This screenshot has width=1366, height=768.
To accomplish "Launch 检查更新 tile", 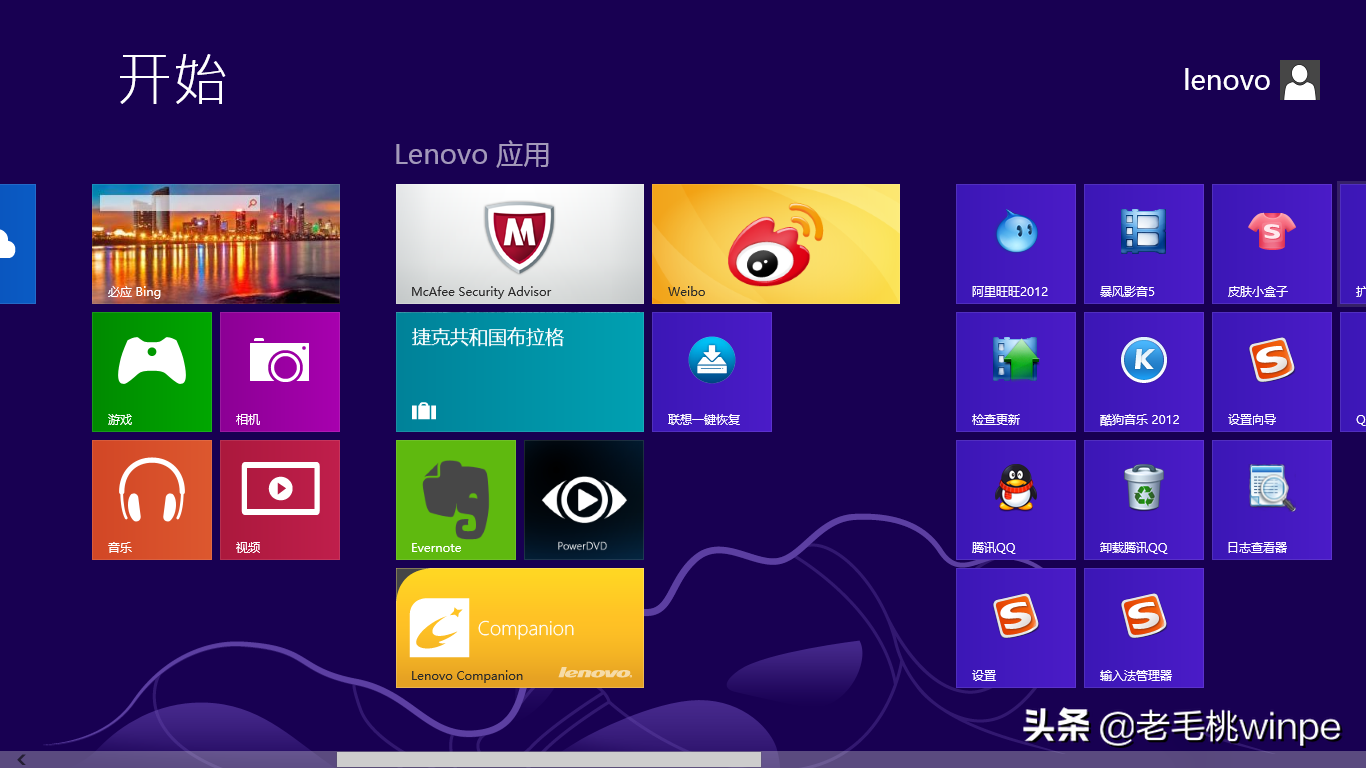I will (x=1016, y=372).
